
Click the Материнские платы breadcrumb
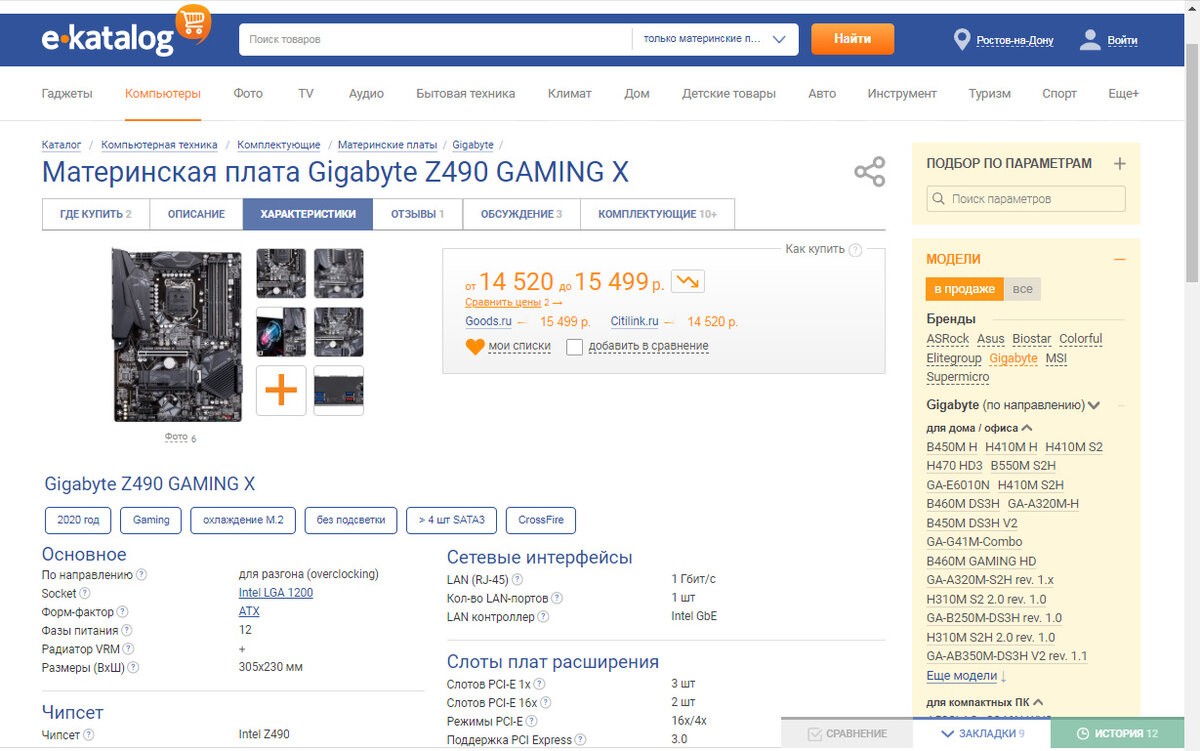click(387, 145)
